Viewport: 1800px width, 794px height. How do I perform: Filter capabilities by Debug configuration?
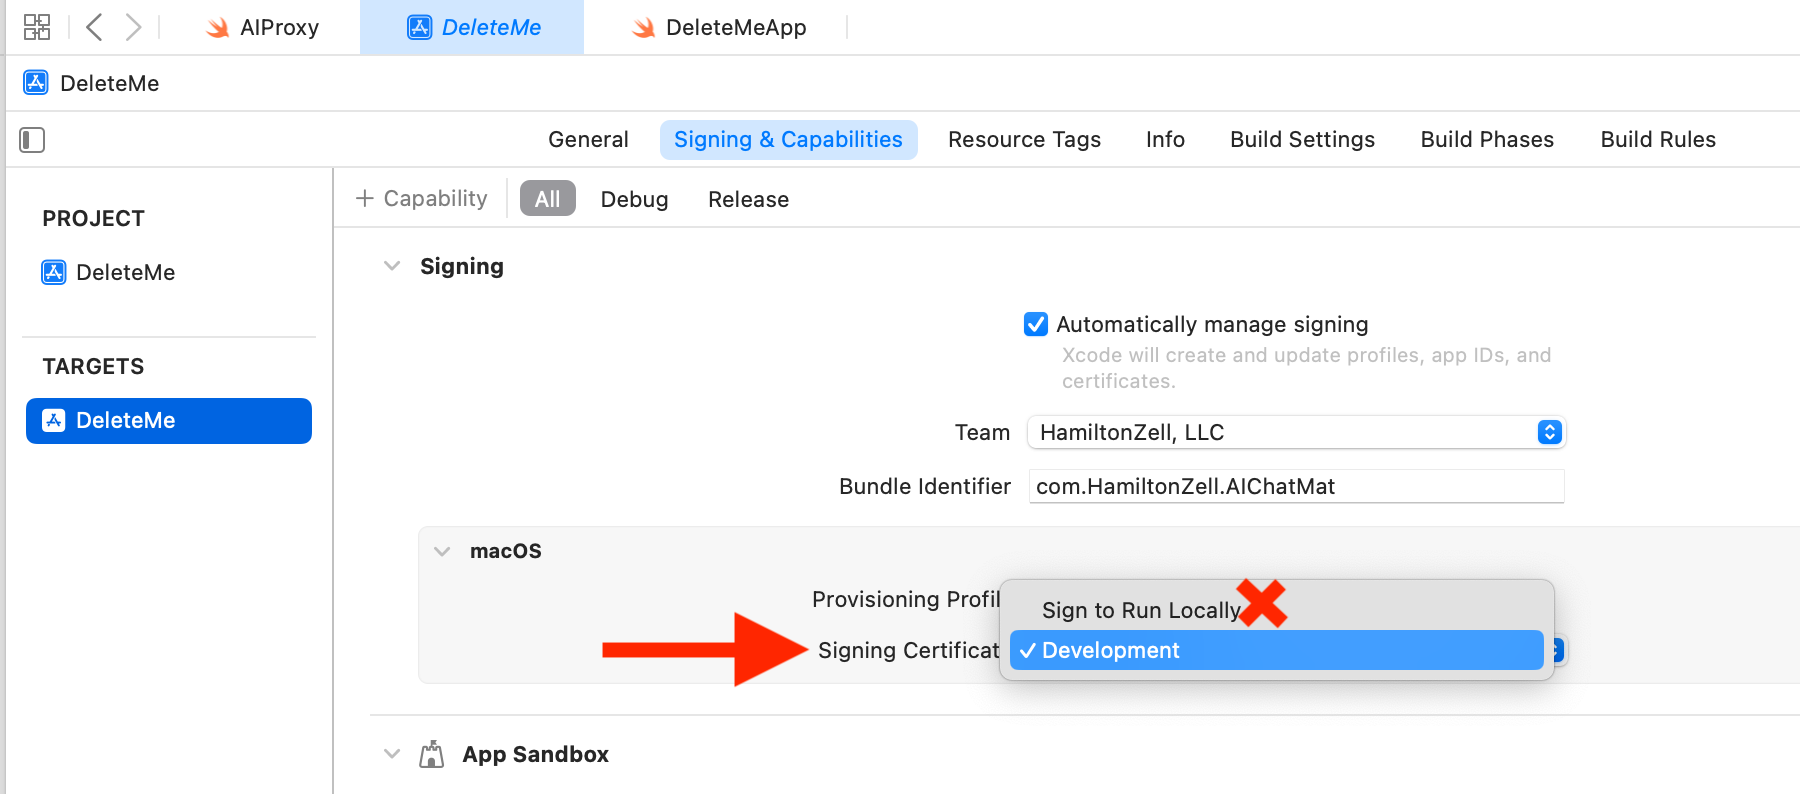click(x=634, y=199)
